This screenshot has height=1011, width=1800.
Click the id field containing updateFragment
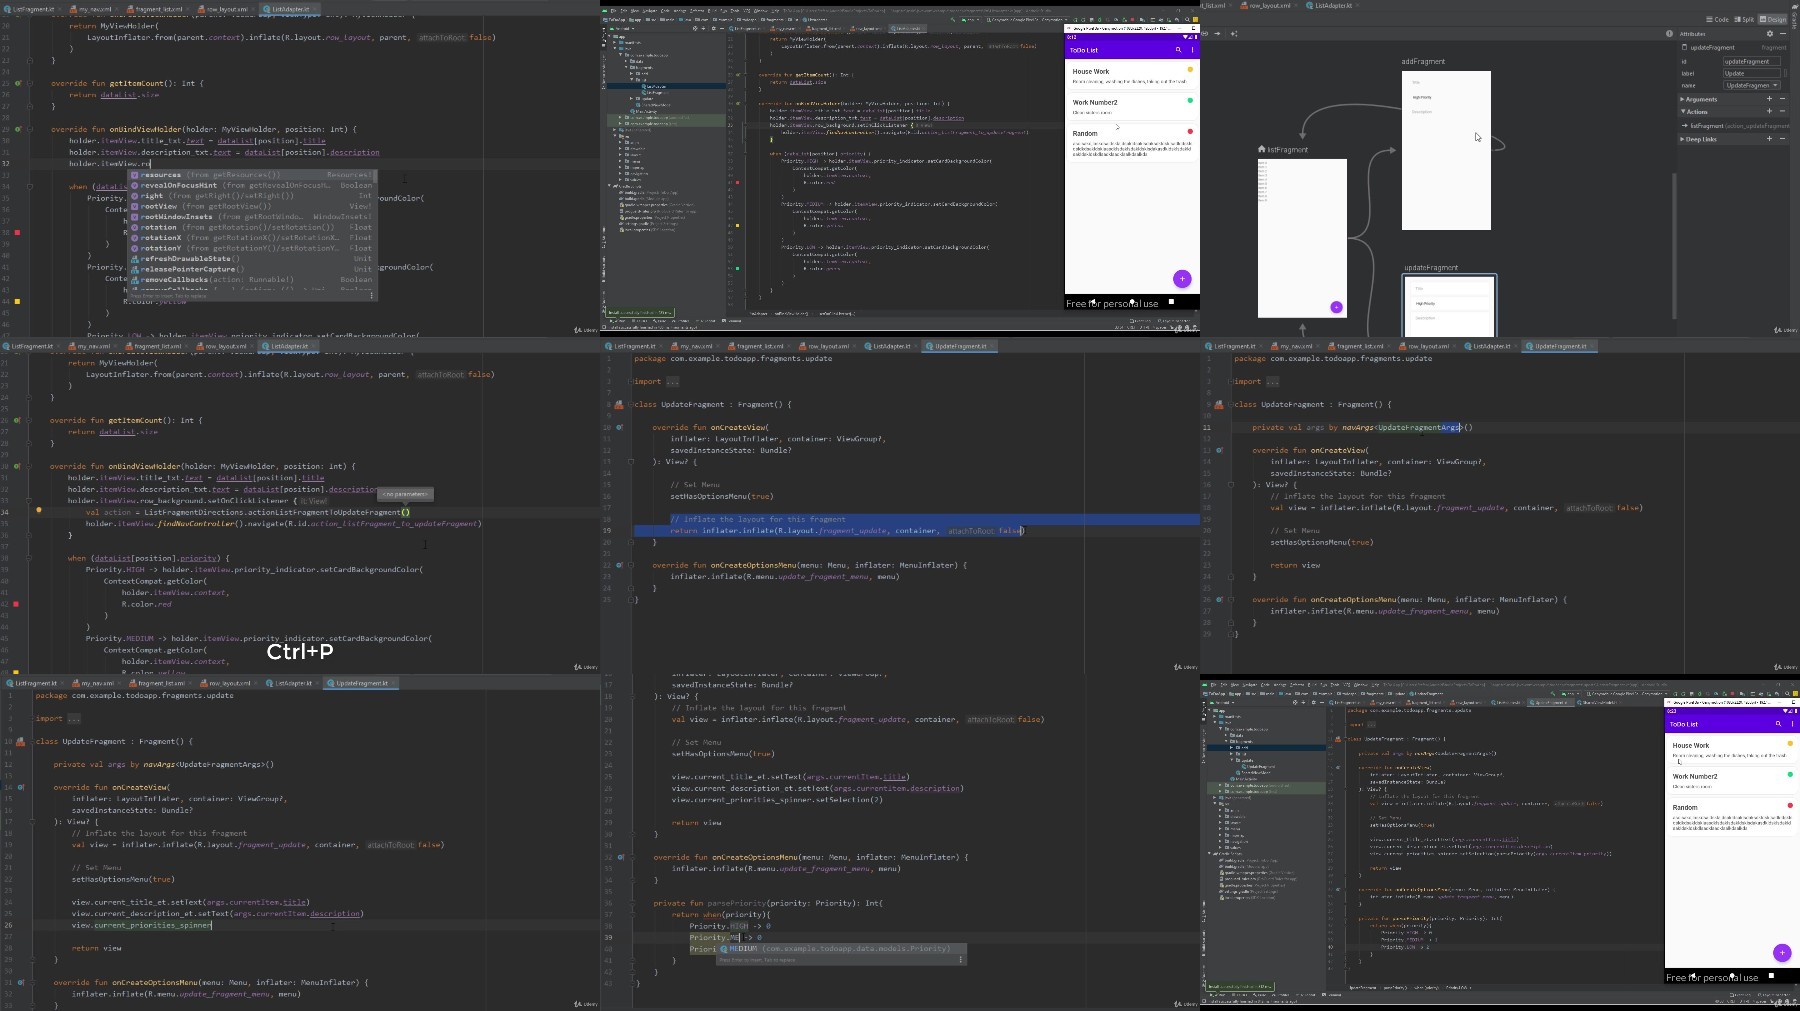click(x=1752, y=61)
